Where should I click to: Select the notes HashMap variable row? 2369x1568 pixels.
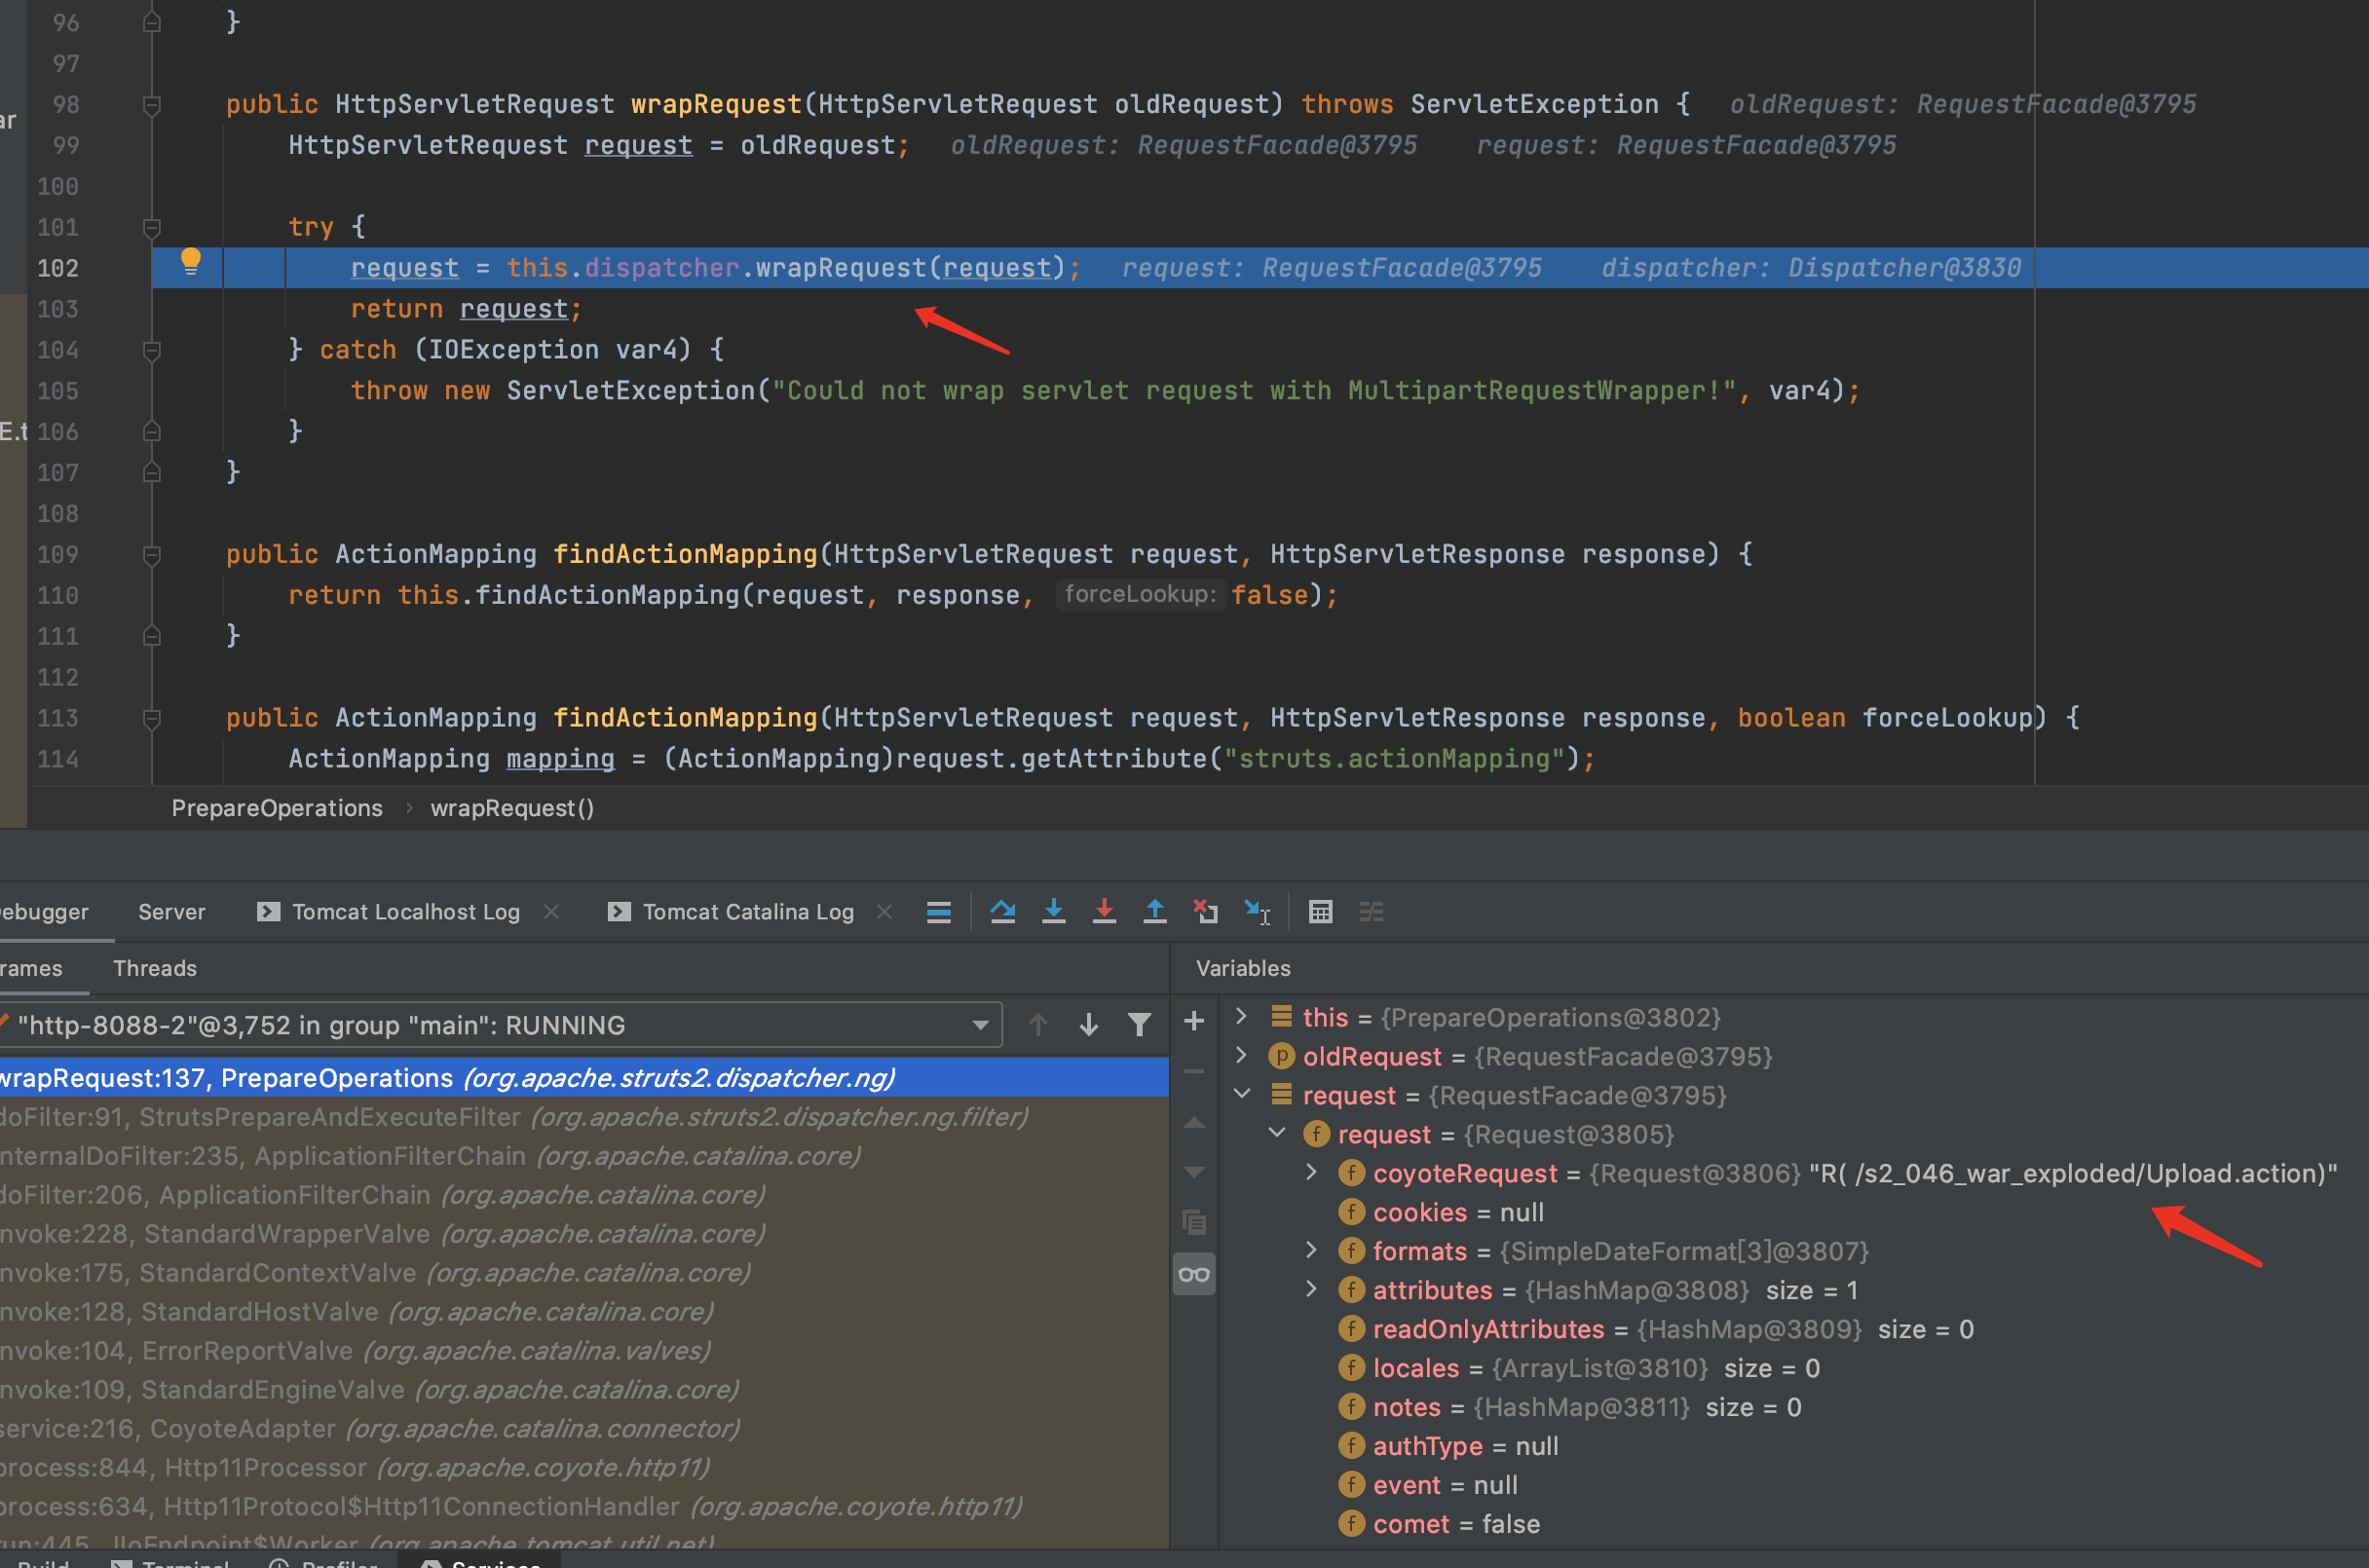[x=1794, y=1407]
